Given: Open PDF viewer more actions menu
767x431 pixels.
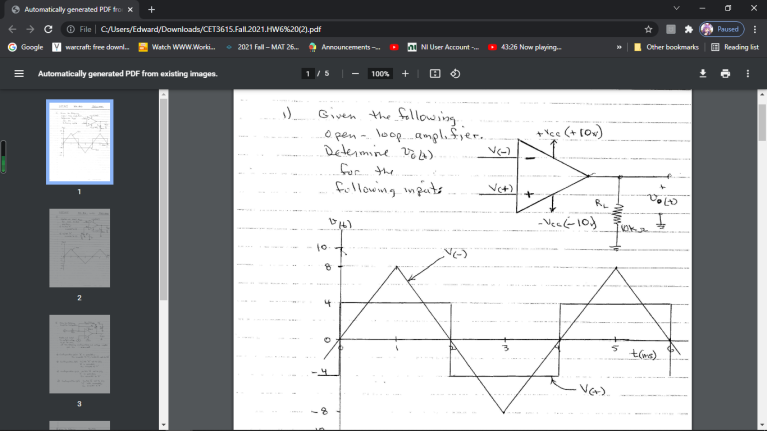Looking at the screenshot, I should tap(747, 74).
